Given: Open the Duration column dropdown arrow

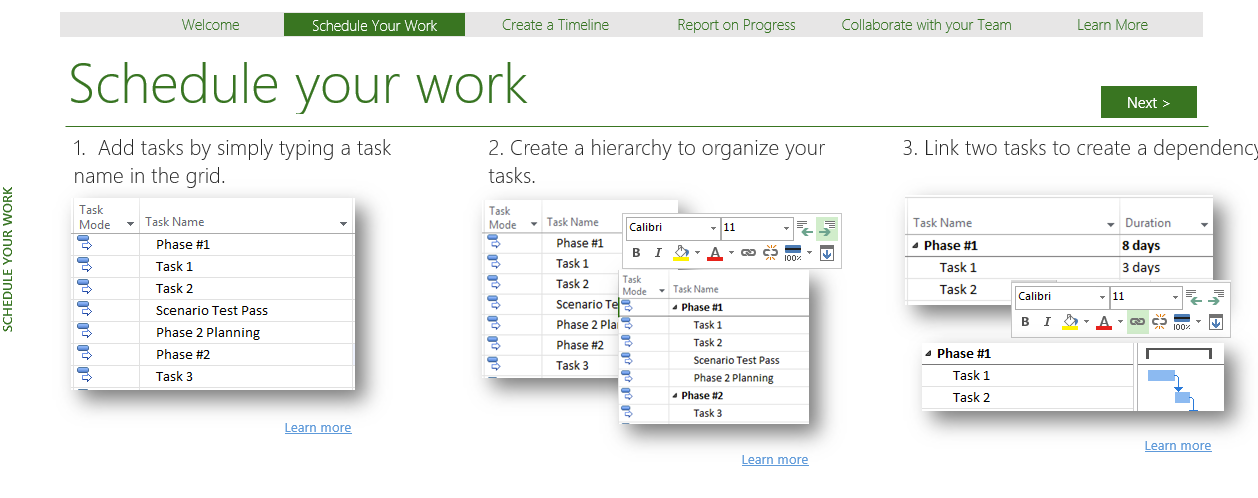Looking at the screenshot, I should pyautogui.click(x=1204, y=224).
